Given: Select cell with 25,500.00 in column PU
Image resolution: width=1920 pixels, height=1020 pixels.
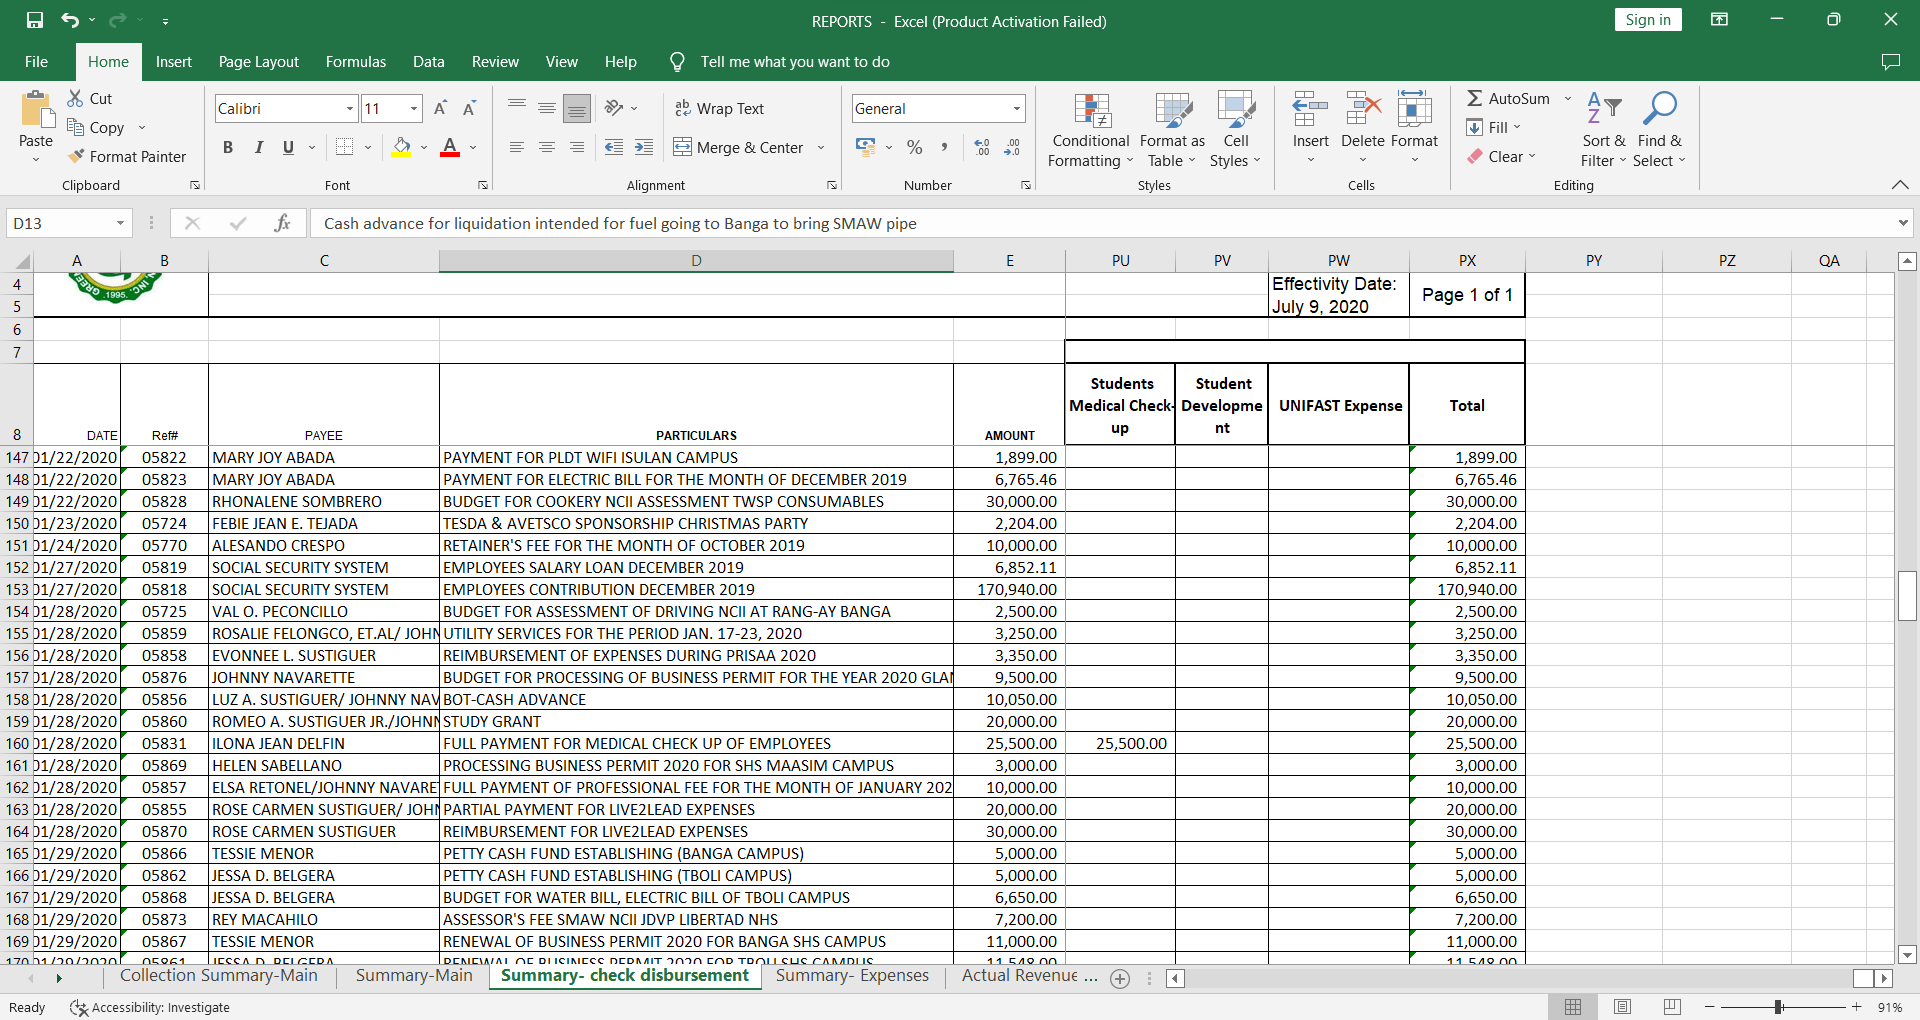Looking at the screenshot, I should 1120,743.
